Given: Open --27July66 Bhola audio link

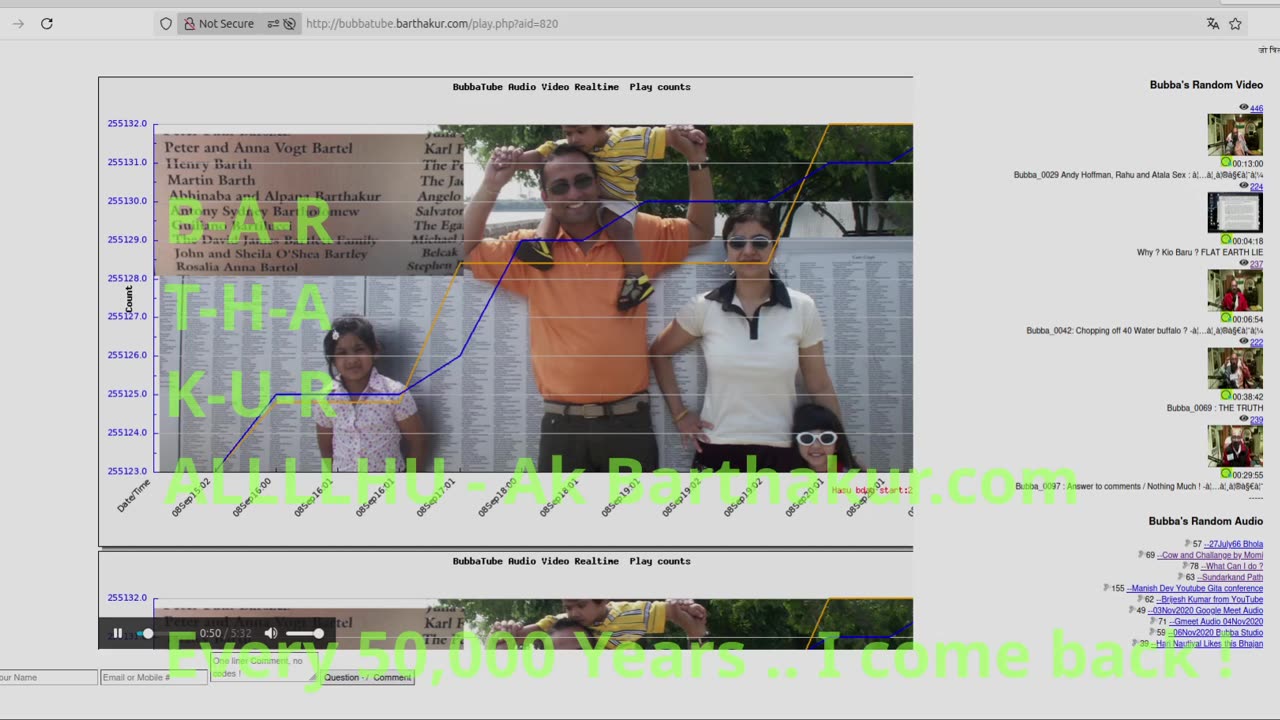Looking at the screenshot, I should (1233, 544).
